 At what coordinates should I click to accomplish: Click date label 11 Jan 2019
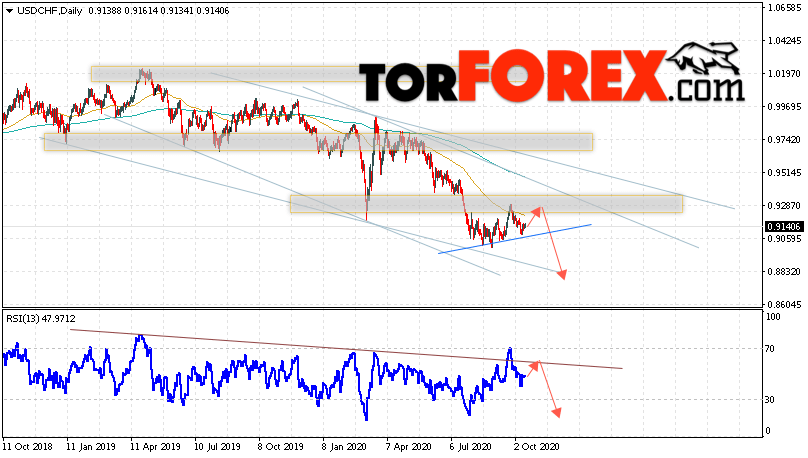[x=91, y=447]
